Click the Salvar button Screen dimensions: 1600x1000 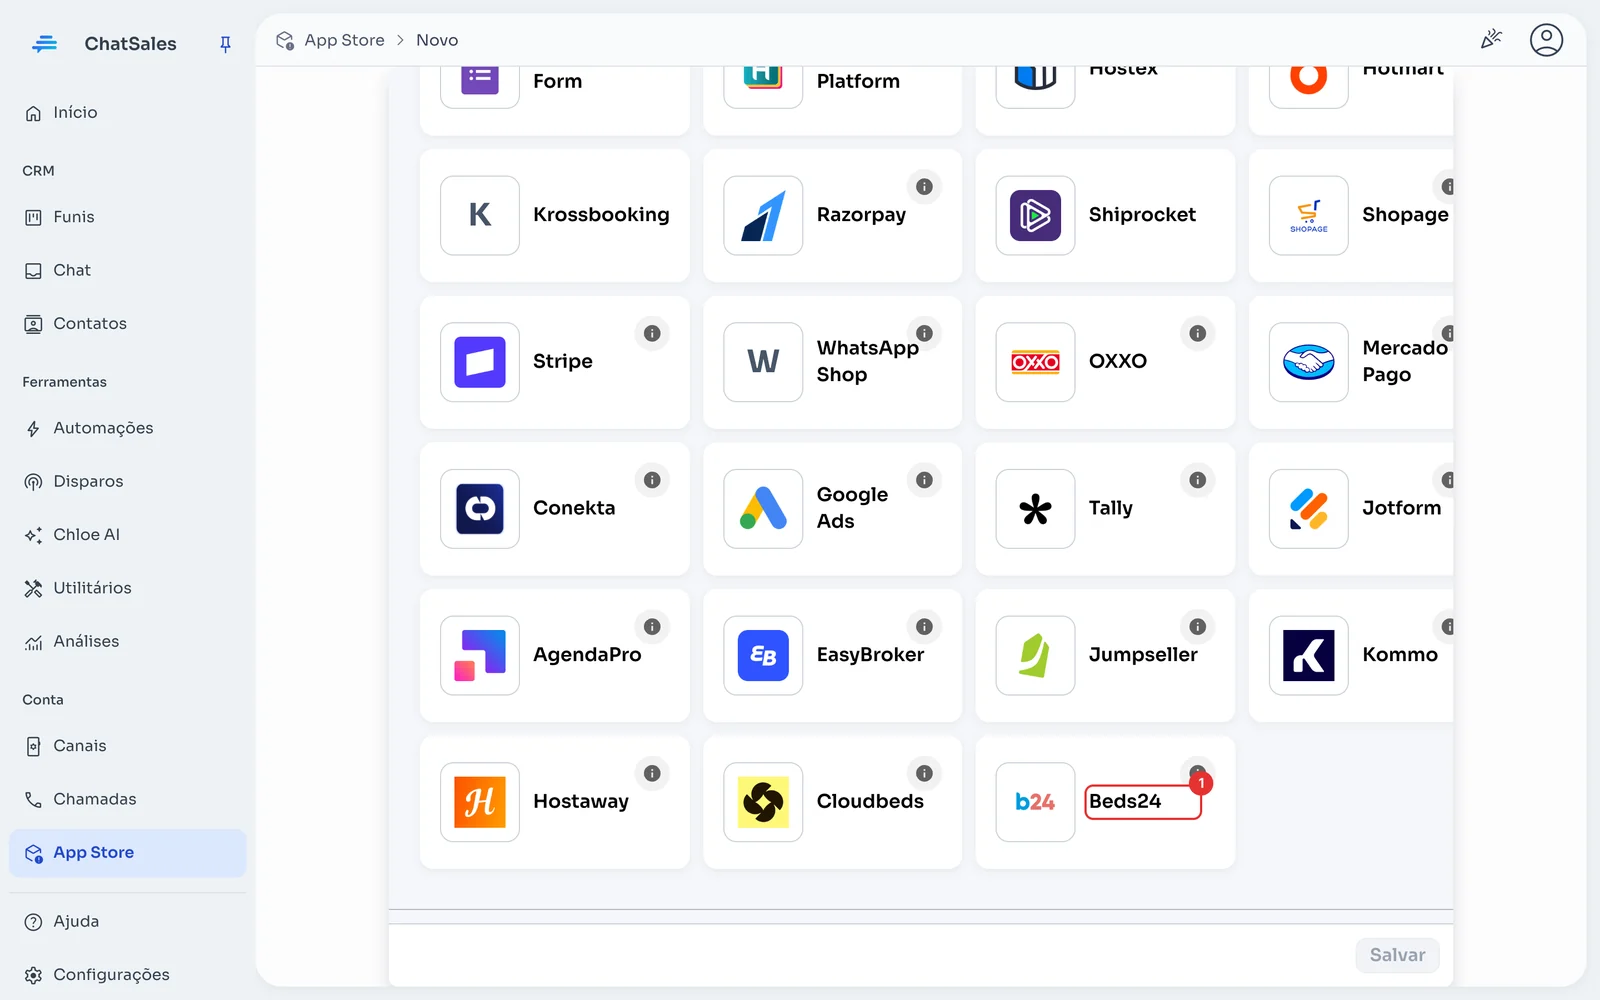[1397, 955]
